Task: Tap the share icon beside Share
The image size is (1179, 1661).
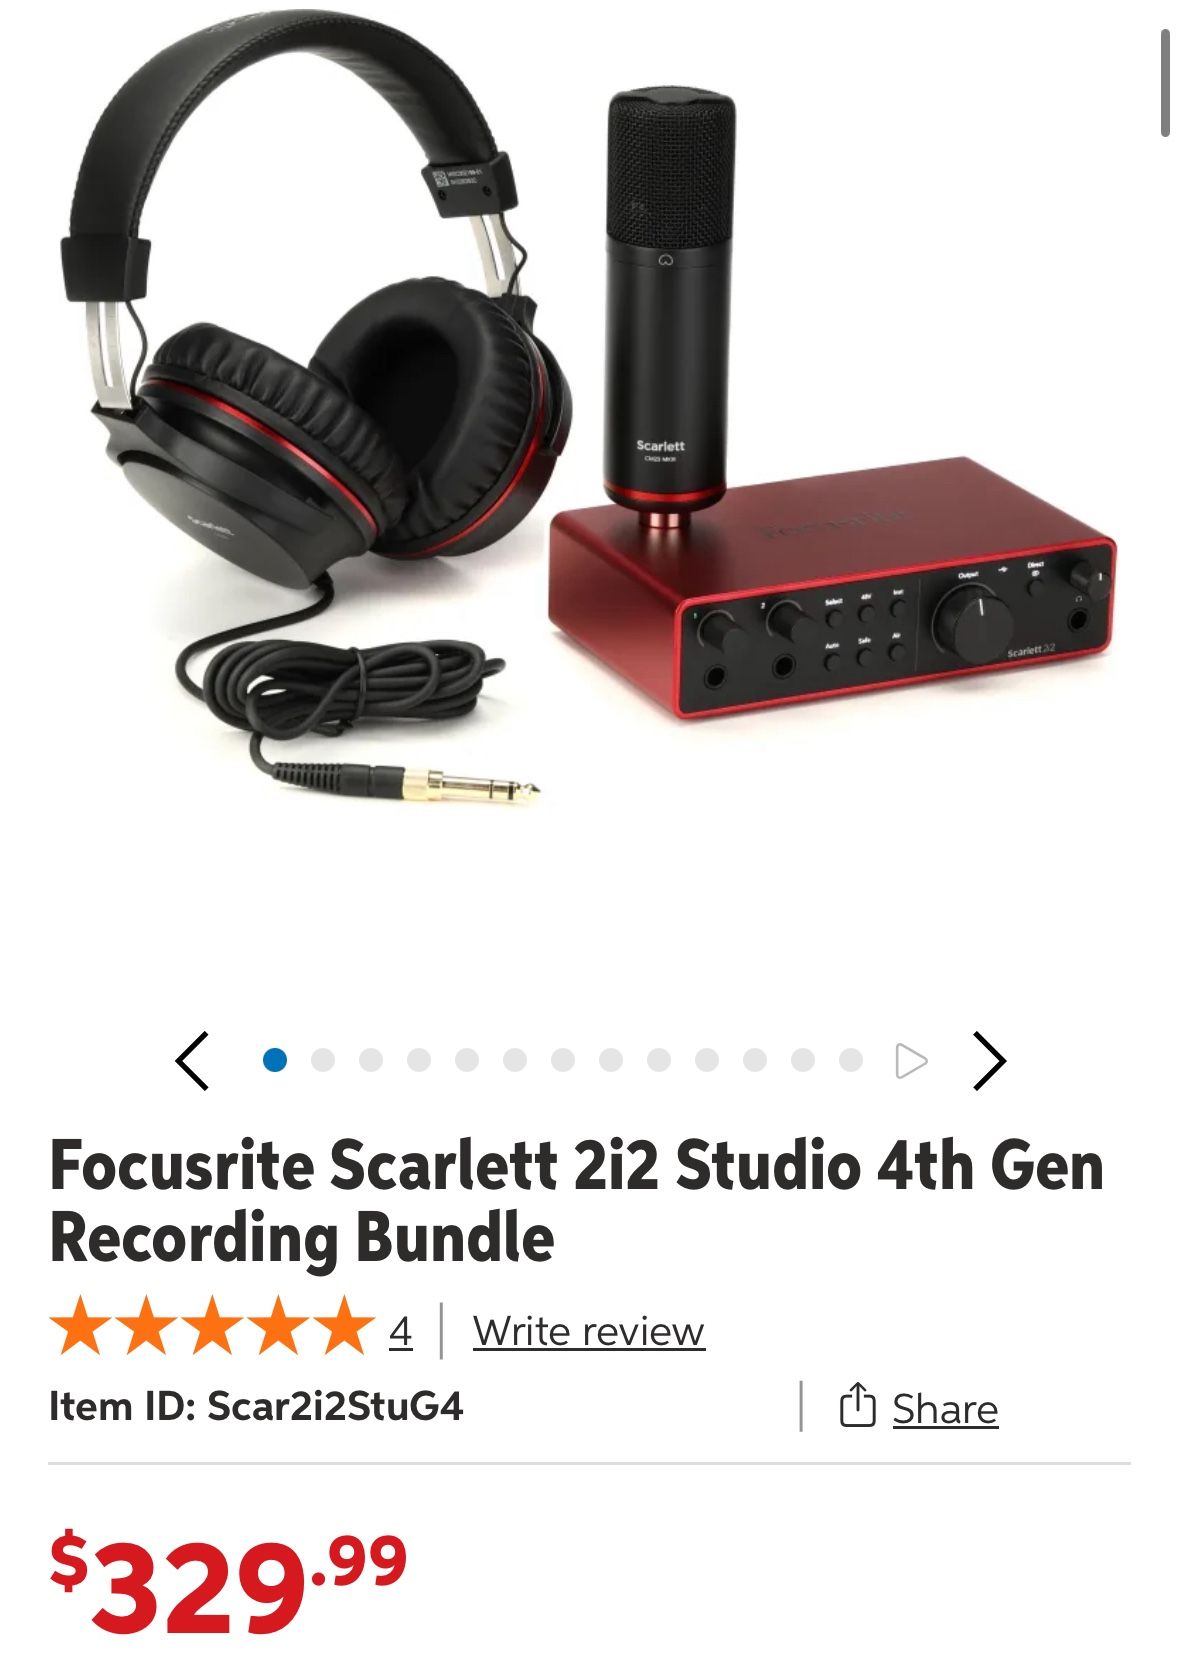Action: pyautogui.click(x=857, y=1406)
